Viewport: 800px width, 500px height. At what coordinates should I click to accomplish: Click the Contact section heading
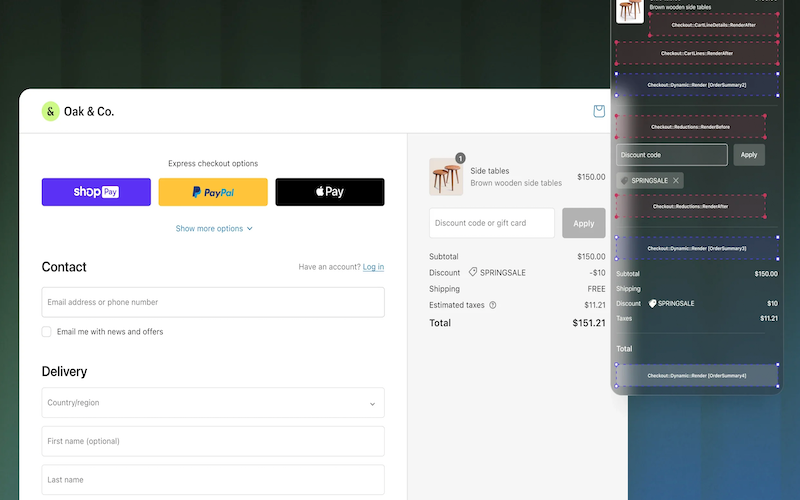tap(64, 267)
